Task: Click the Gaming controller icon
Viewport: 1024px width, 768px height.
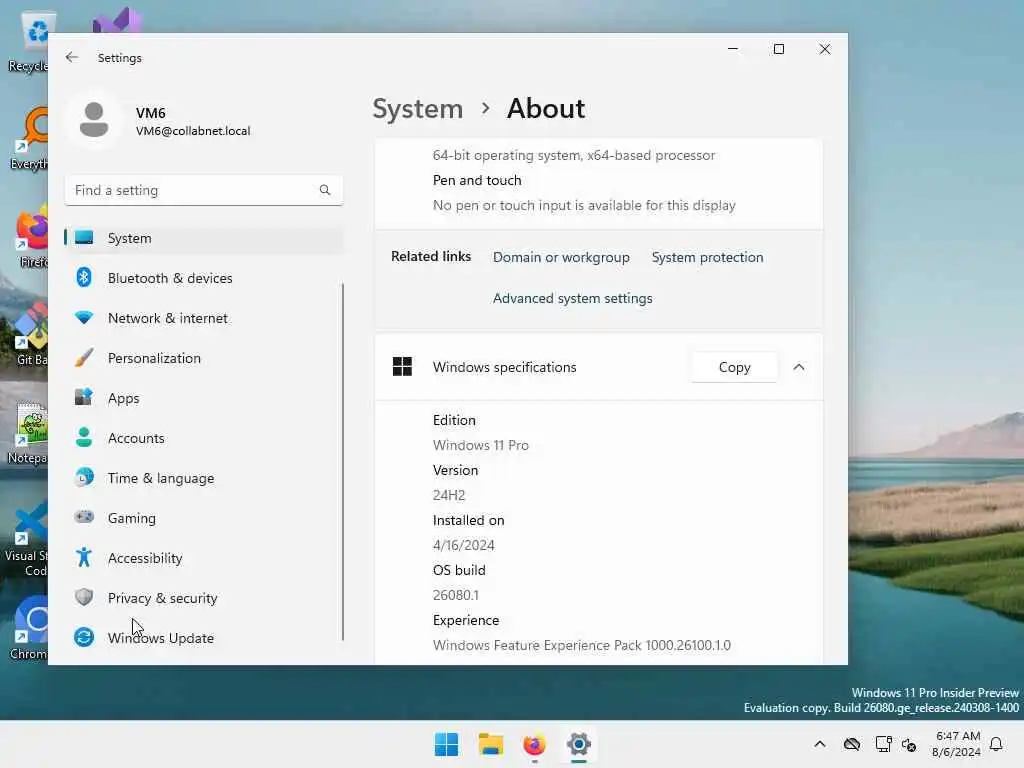Action: click(x=84, y=517)
